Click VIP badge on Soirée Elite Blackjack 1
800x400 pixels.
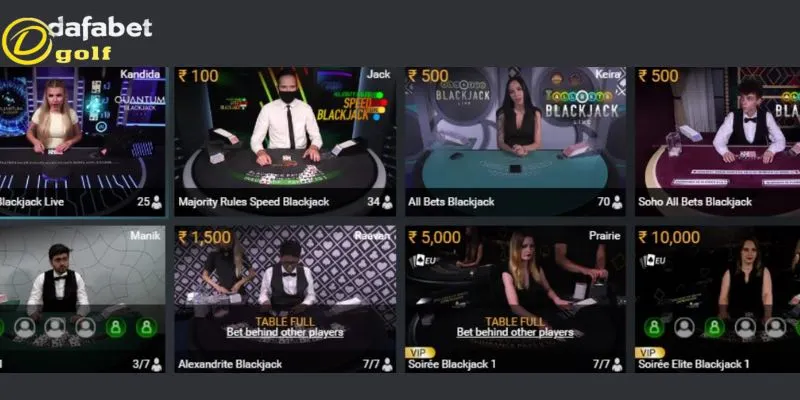(x=649, y=353)
